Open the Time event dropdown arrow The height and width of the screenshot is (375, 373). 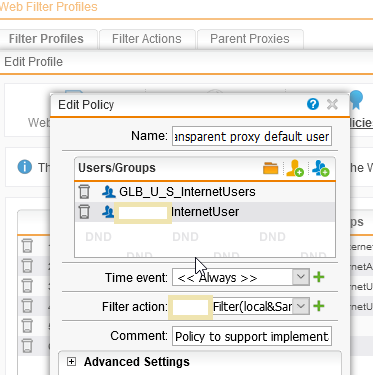(x=301, y=277)
